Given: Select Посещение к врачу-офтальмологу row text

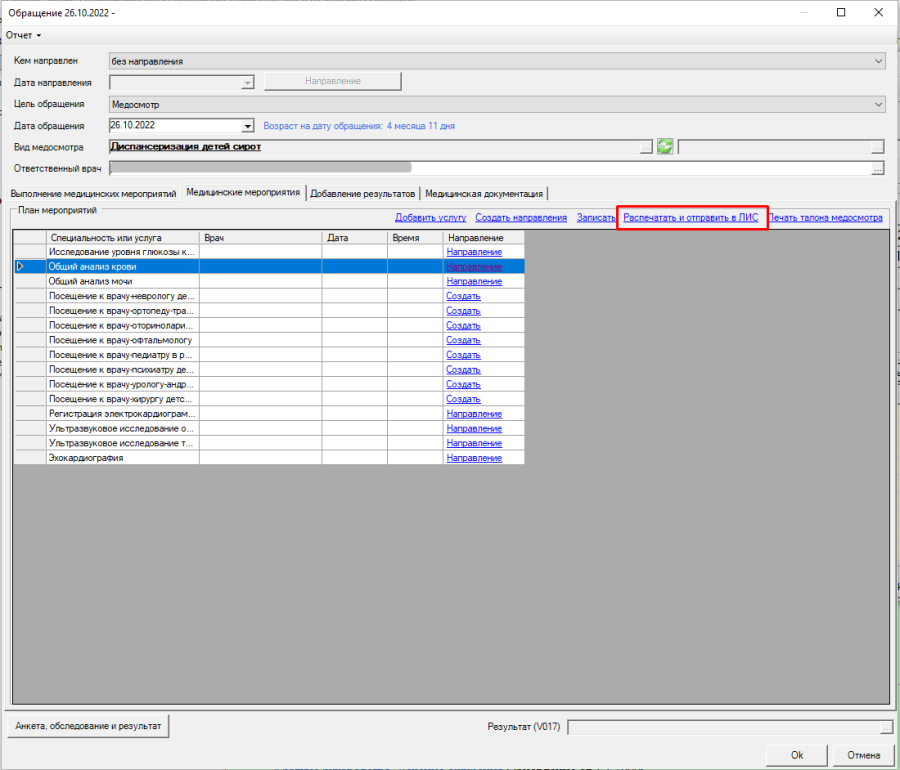Looking at the screenshot, I should (x=121, y=340).
